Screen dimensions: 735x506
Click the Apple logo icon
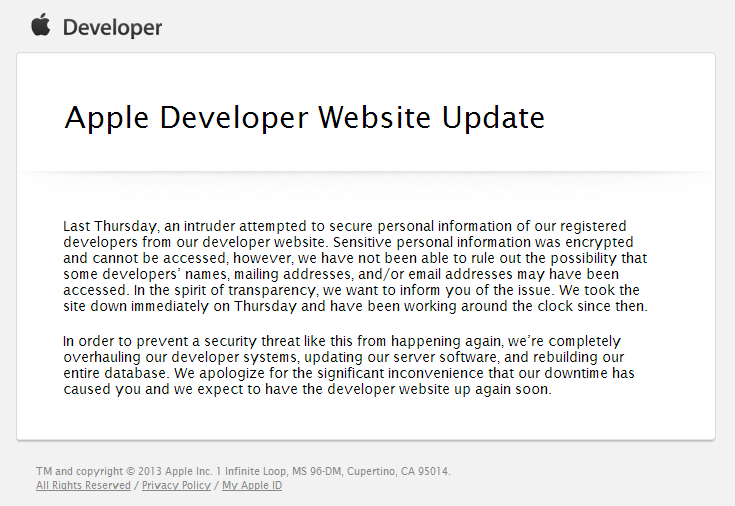tap(40, 25)
